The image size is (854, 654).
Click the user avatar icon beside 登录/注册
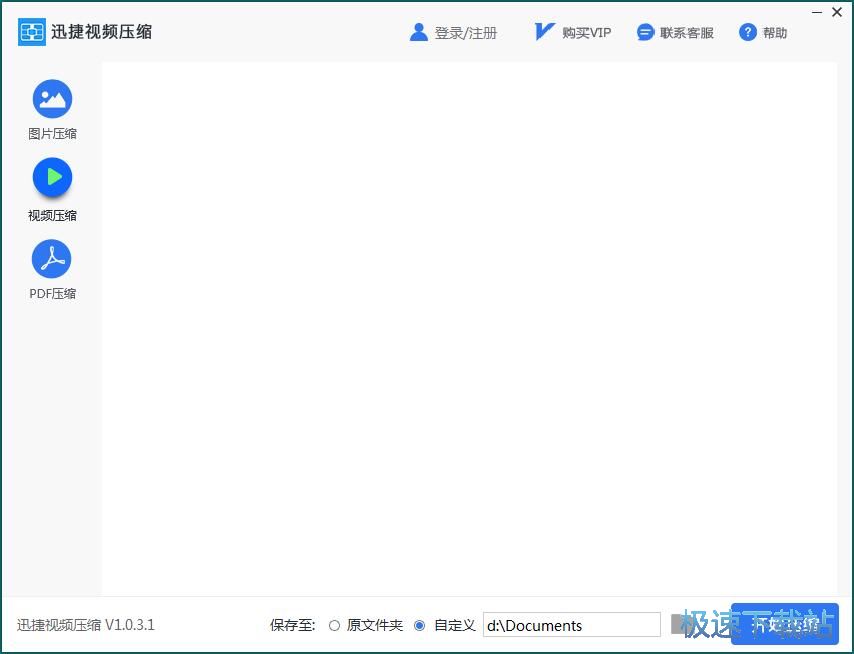point(418,31)
